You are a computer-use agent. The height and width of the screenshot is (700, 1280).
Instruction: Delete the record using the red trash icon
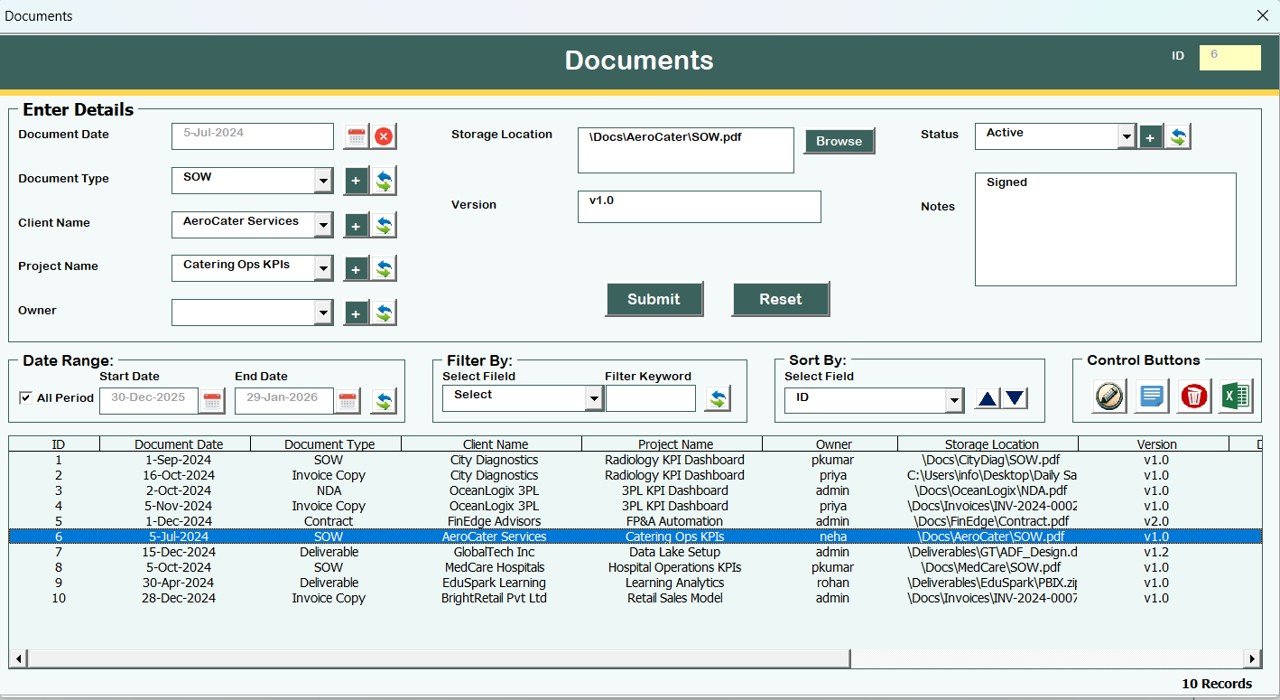(x=1194, y=396)
